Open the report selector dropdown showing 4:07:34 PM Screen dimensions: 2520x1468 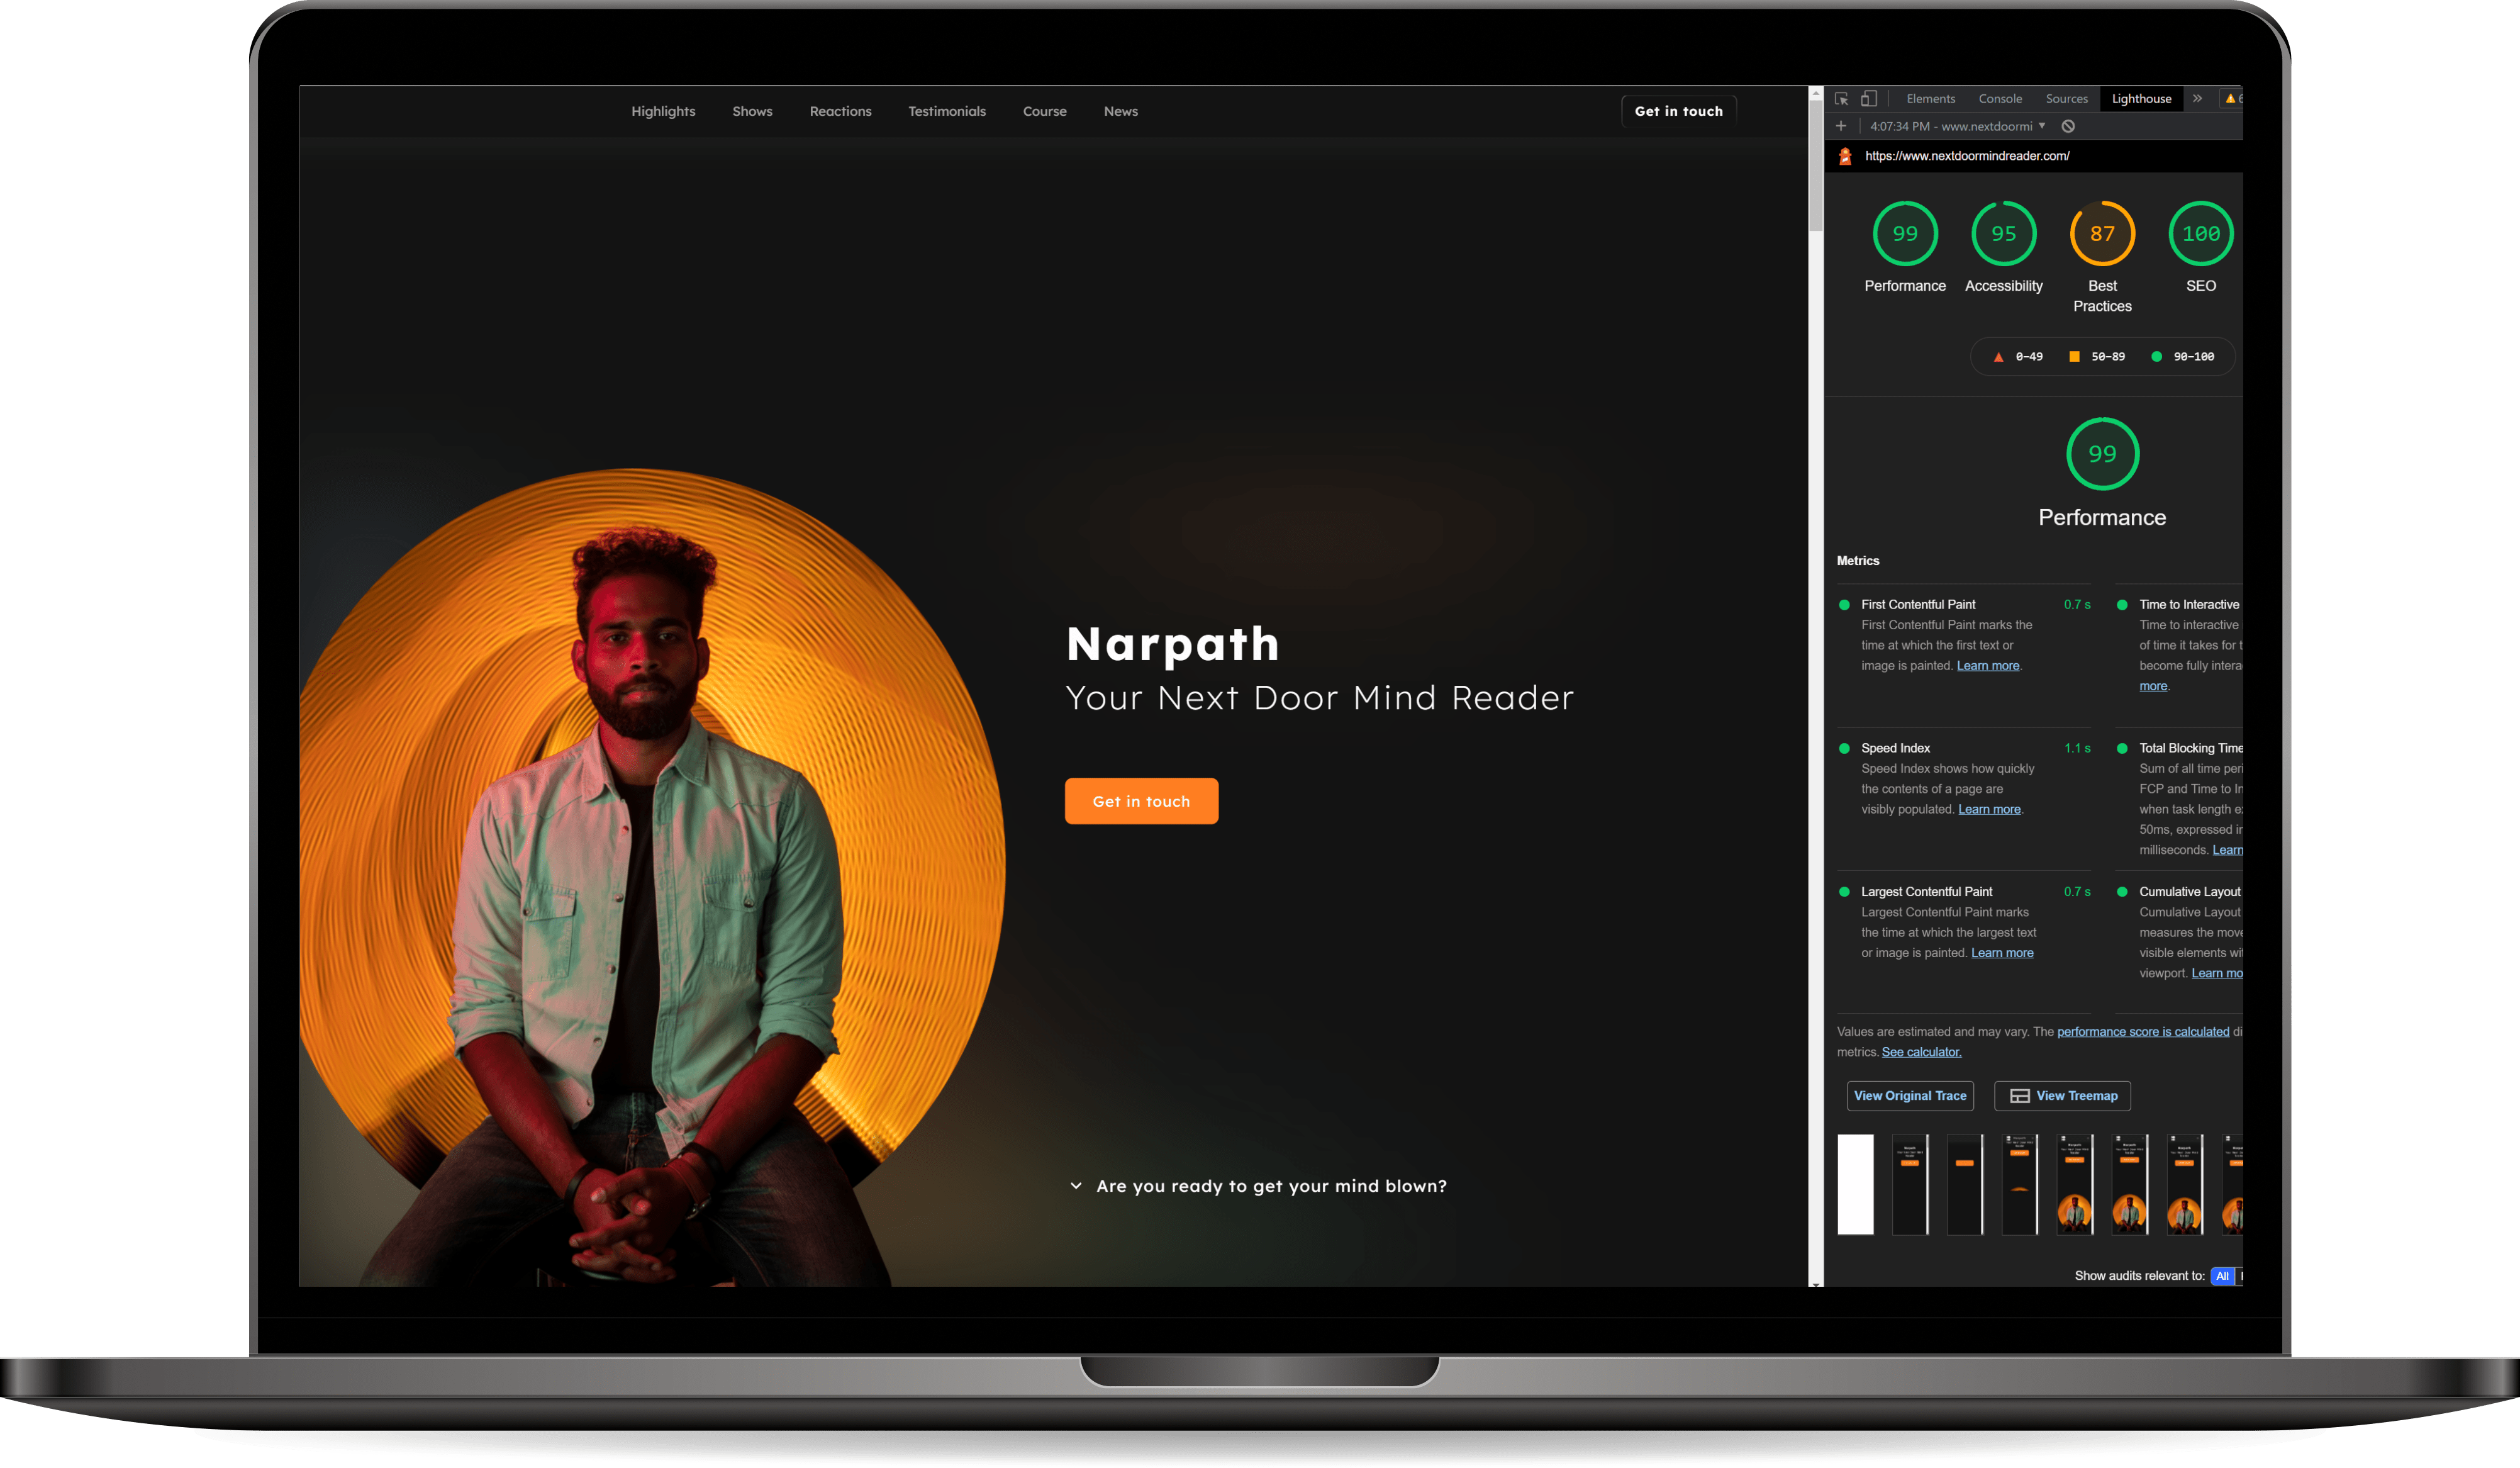point(1958,126)
